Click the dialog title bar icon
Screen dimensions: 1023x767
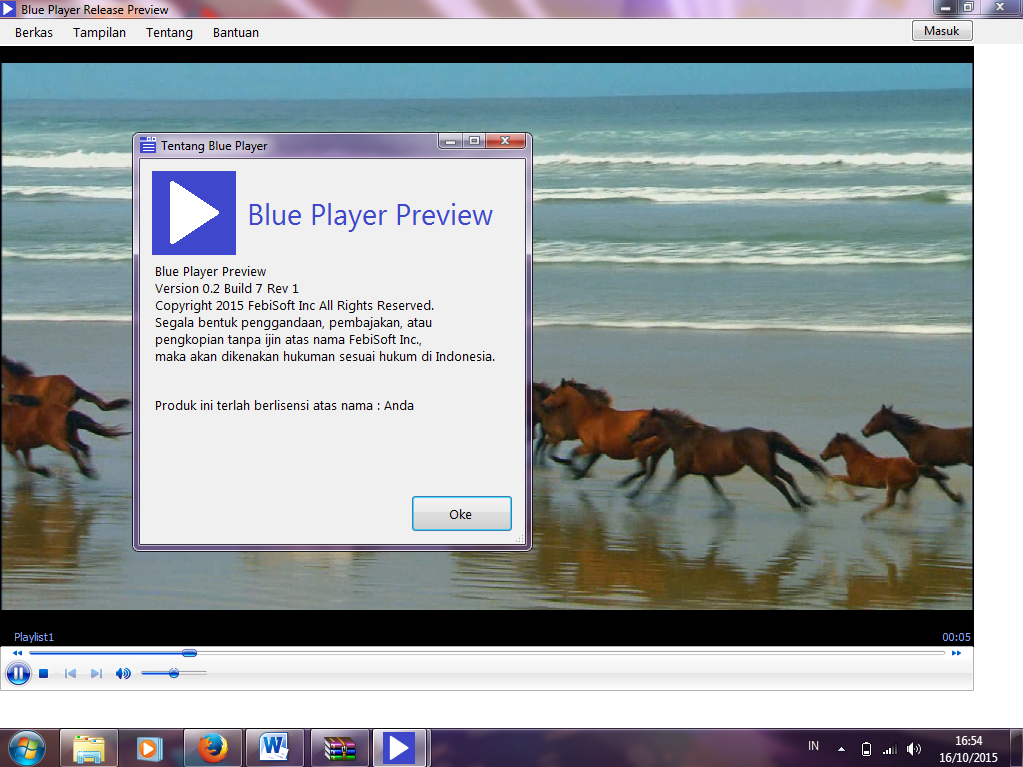(148, 145)
